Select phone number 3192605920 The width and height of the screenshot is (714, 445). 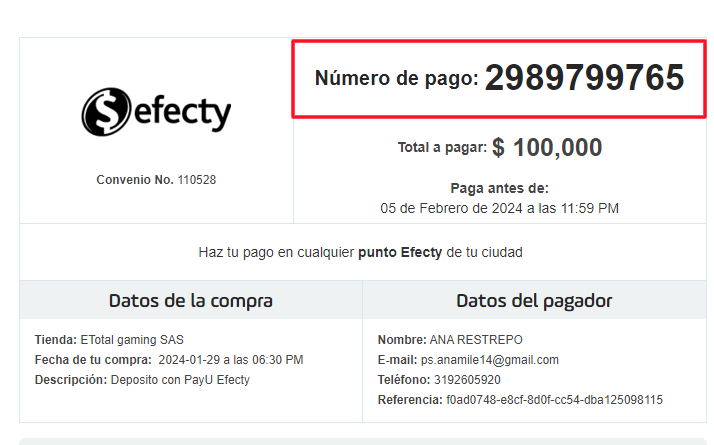click(x=467, y=380)
